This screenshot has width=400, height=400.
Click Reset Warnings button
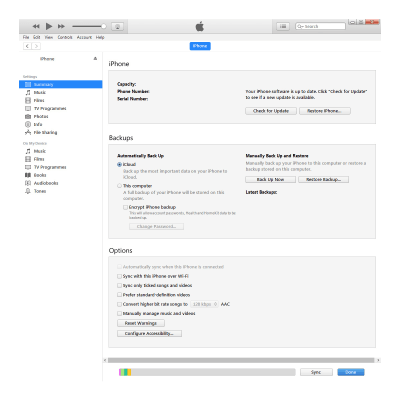point(141,323)
